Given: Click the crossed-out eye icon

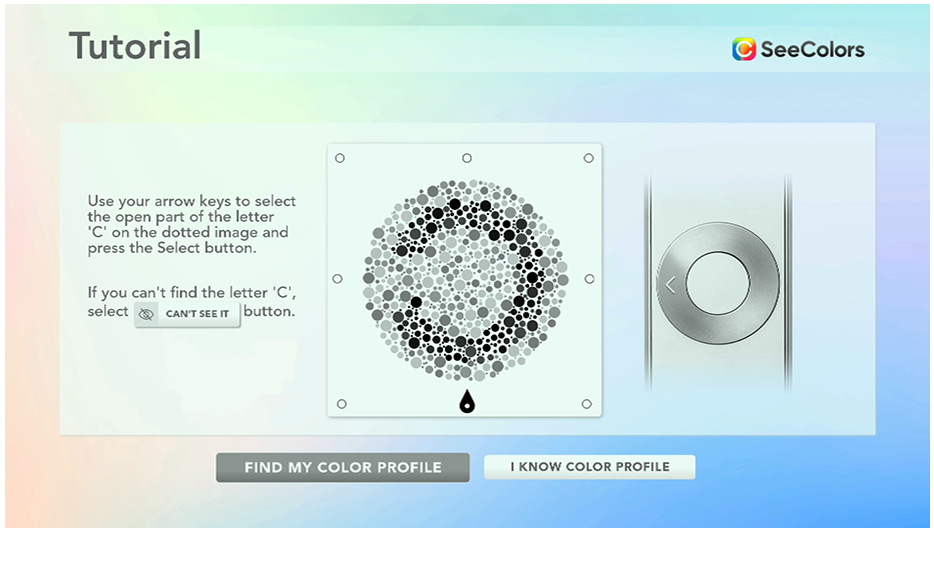Looking at the screenshot, I should tap(147, 314).
